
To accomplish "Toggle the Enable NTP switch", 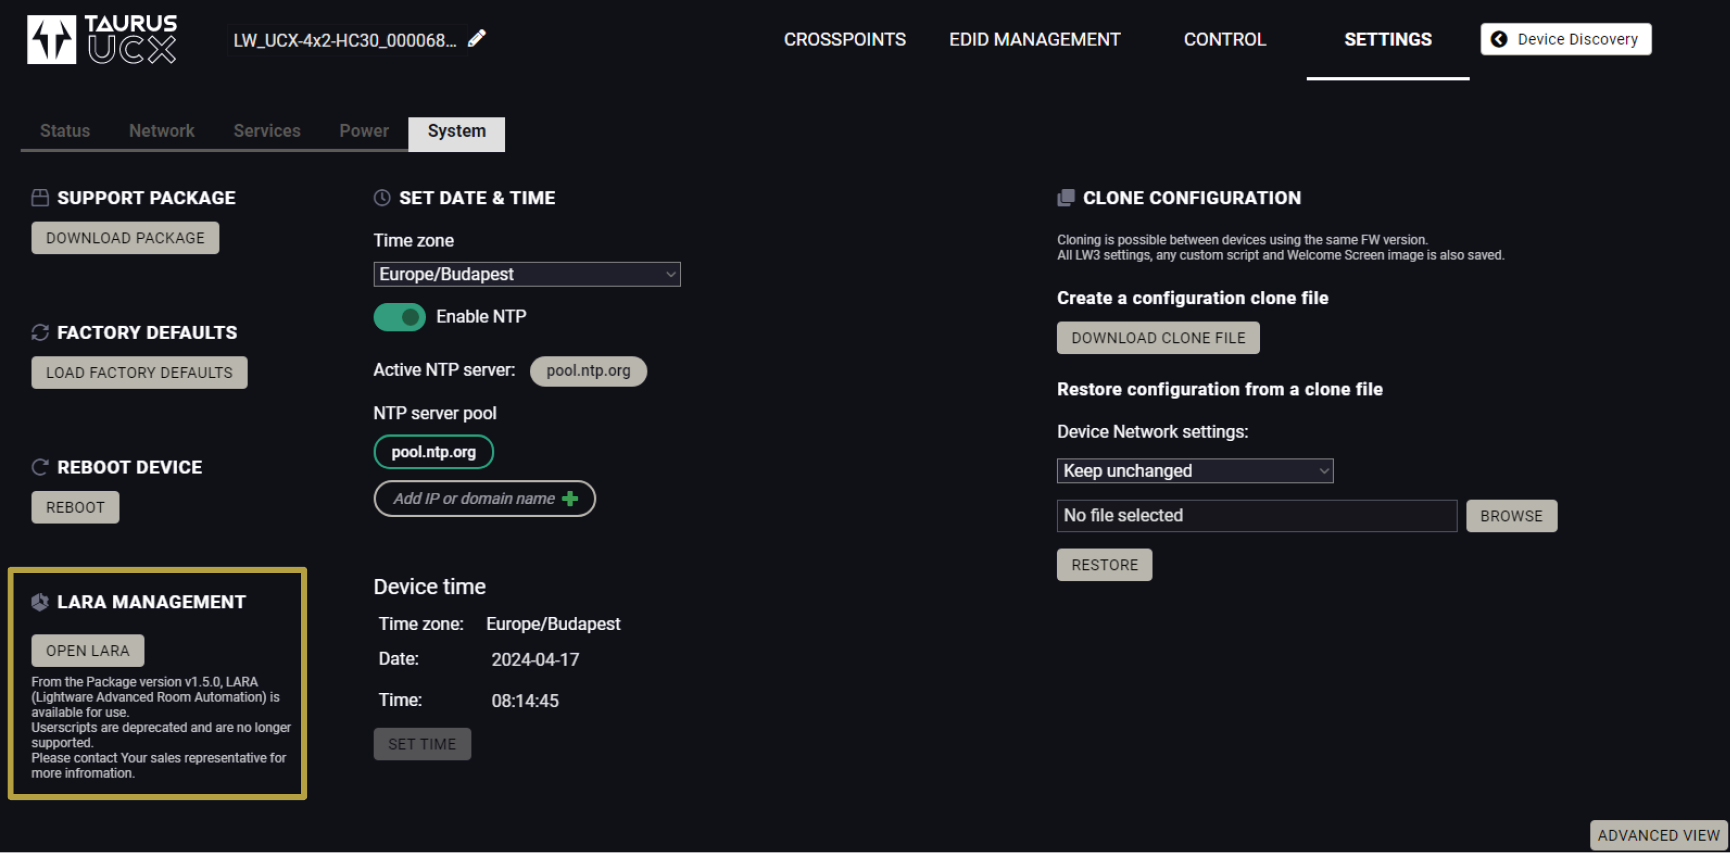I will (400, 317).
